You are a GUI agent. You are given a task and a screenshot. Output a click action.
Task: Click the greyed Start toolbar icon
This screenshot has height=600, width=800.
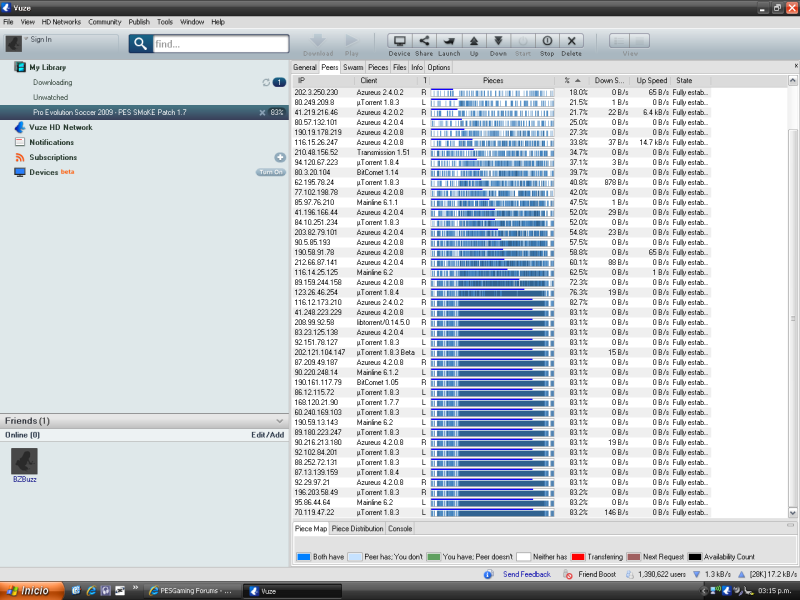pyautogui.click(x=522, y=41)
